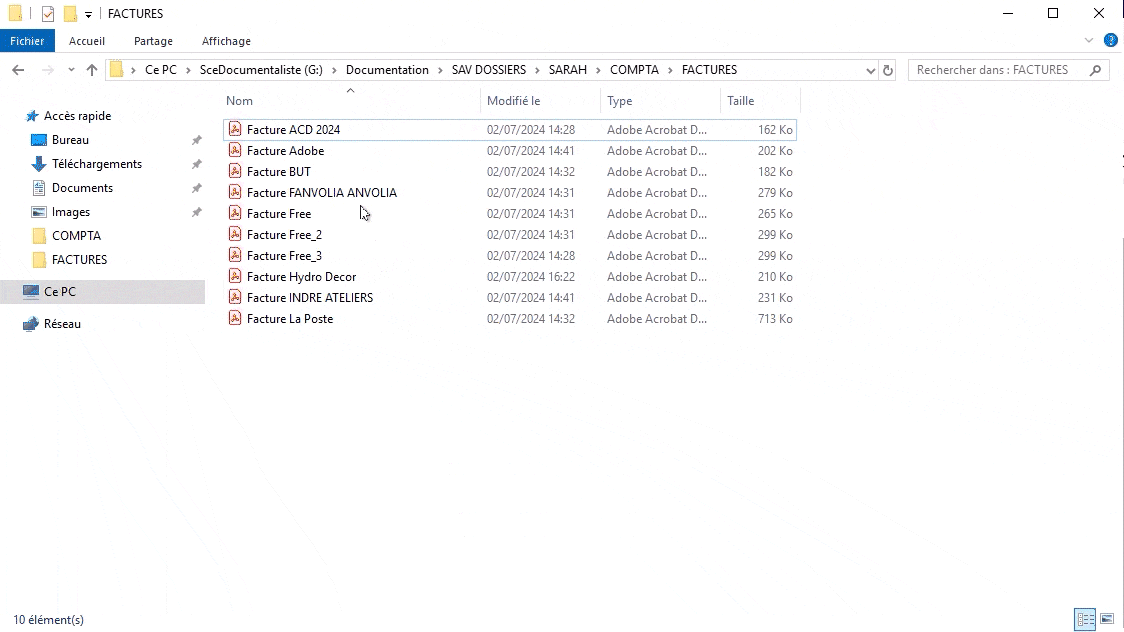
Task: Switch to details view layout icon
Action: (x=1085, y=618)
